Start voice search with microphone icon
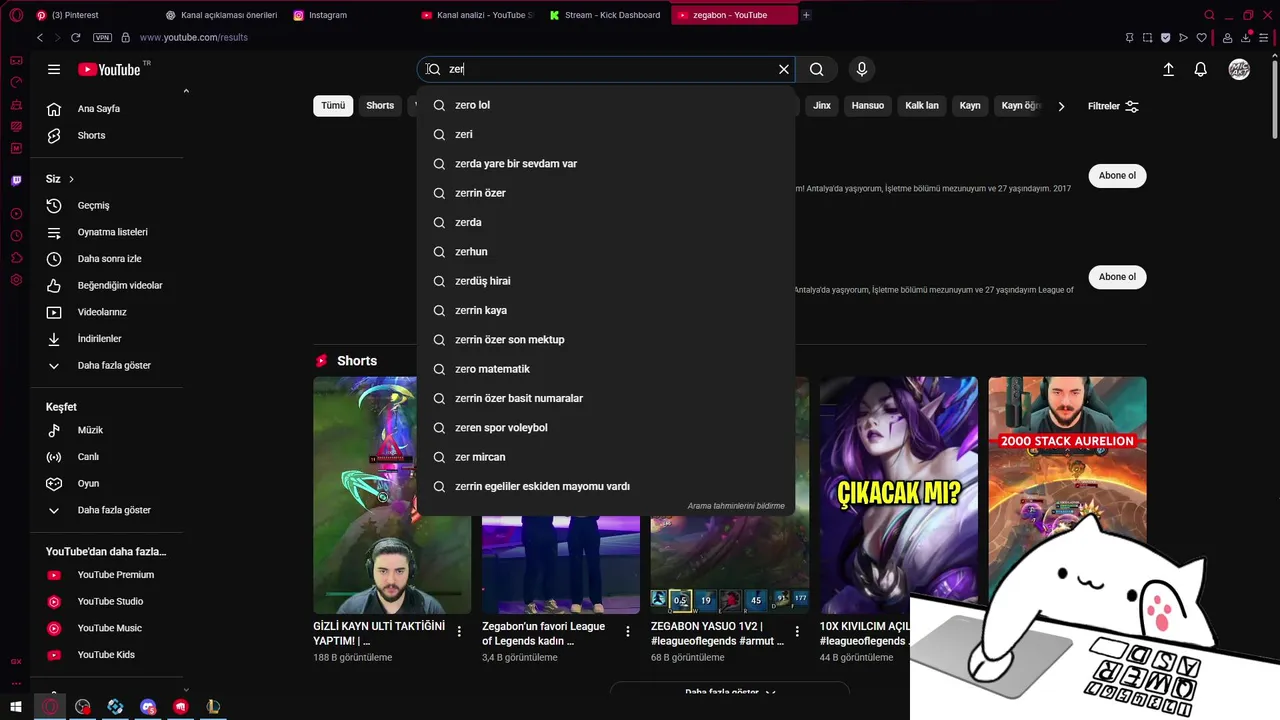This screenshot has width=1280, height=720. pyautogui.click(x=862, y=69)
